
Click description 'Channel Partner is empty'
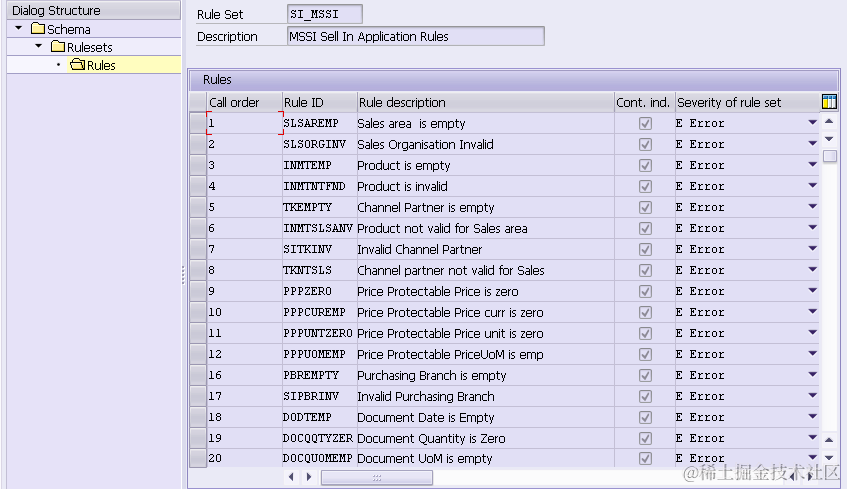tap(426, 207)
